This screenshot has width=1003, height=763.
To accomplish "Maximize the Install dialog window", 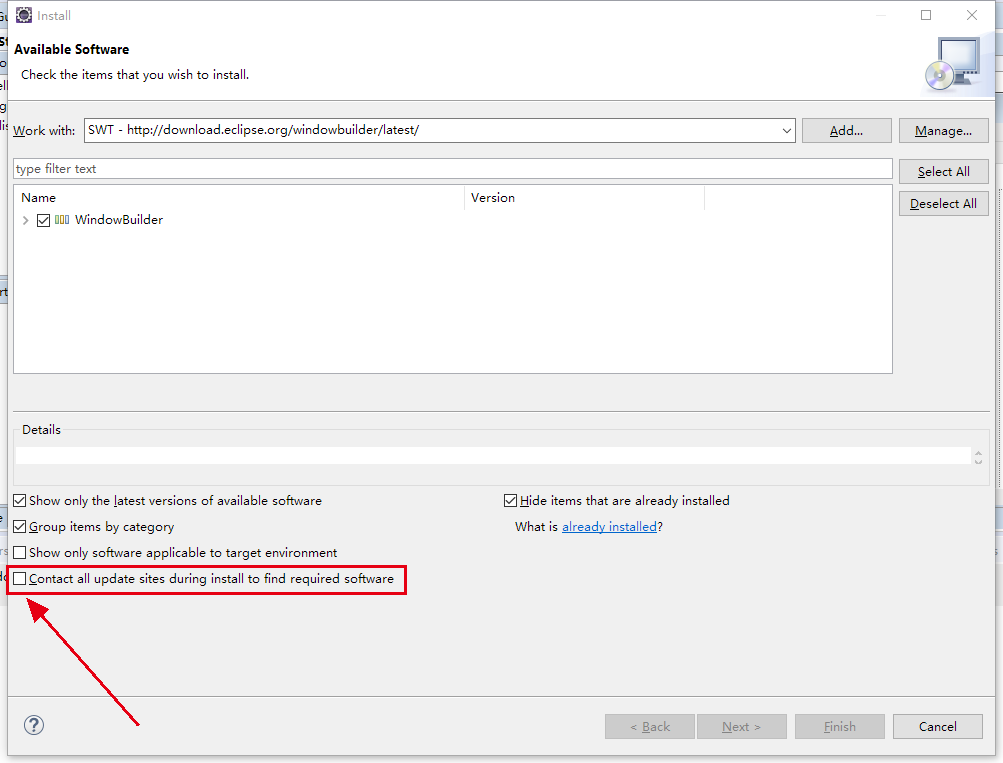I will point(926,15).
